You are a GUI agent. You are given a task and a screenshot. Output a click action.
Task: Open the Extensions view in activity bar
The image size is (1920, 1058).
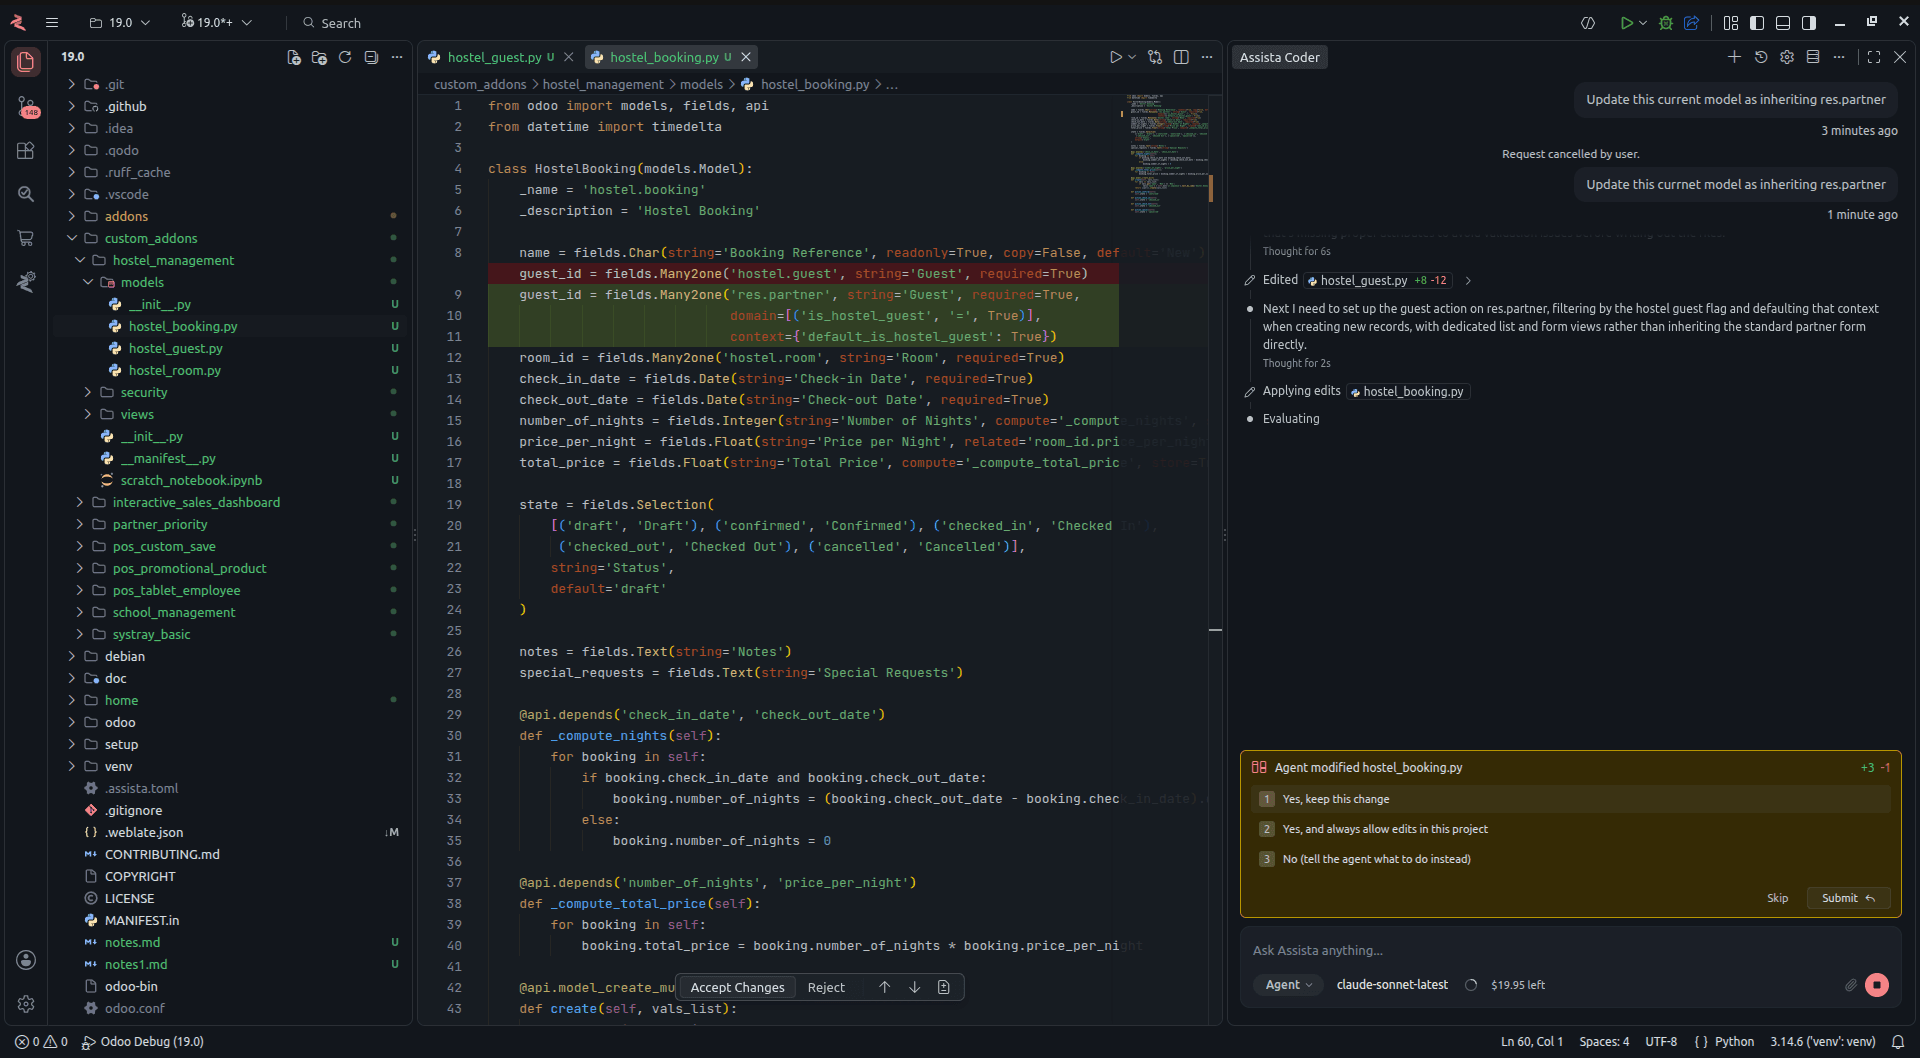[x=26, y=150]
